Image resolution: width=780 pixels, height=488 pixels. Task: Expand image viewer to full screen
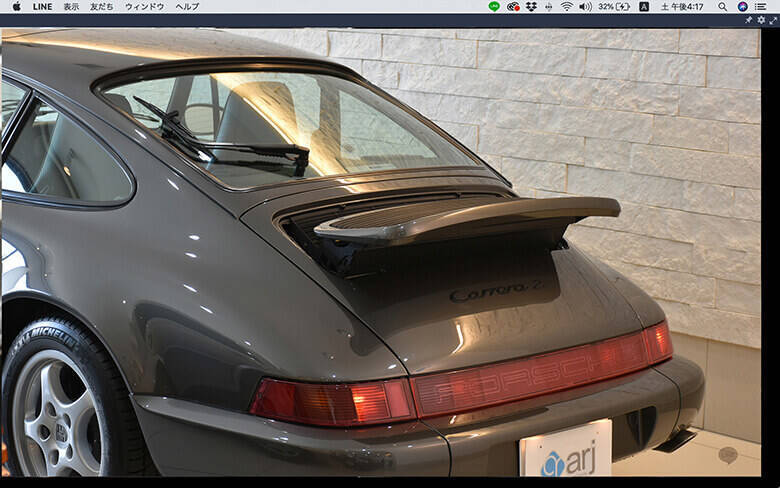coord(773,20)
